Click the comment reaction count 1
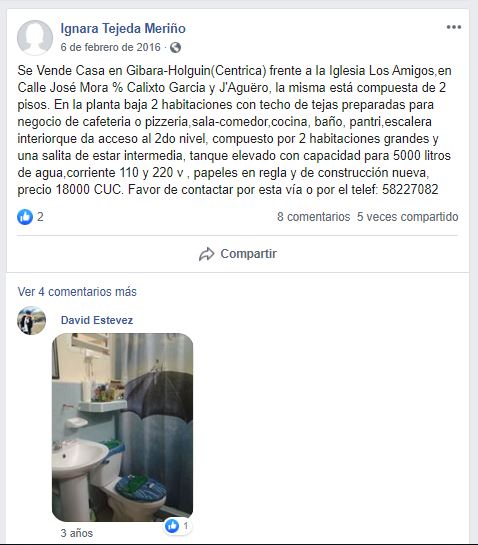The width and height of the screenshot is (478, 545). point(186,526)
